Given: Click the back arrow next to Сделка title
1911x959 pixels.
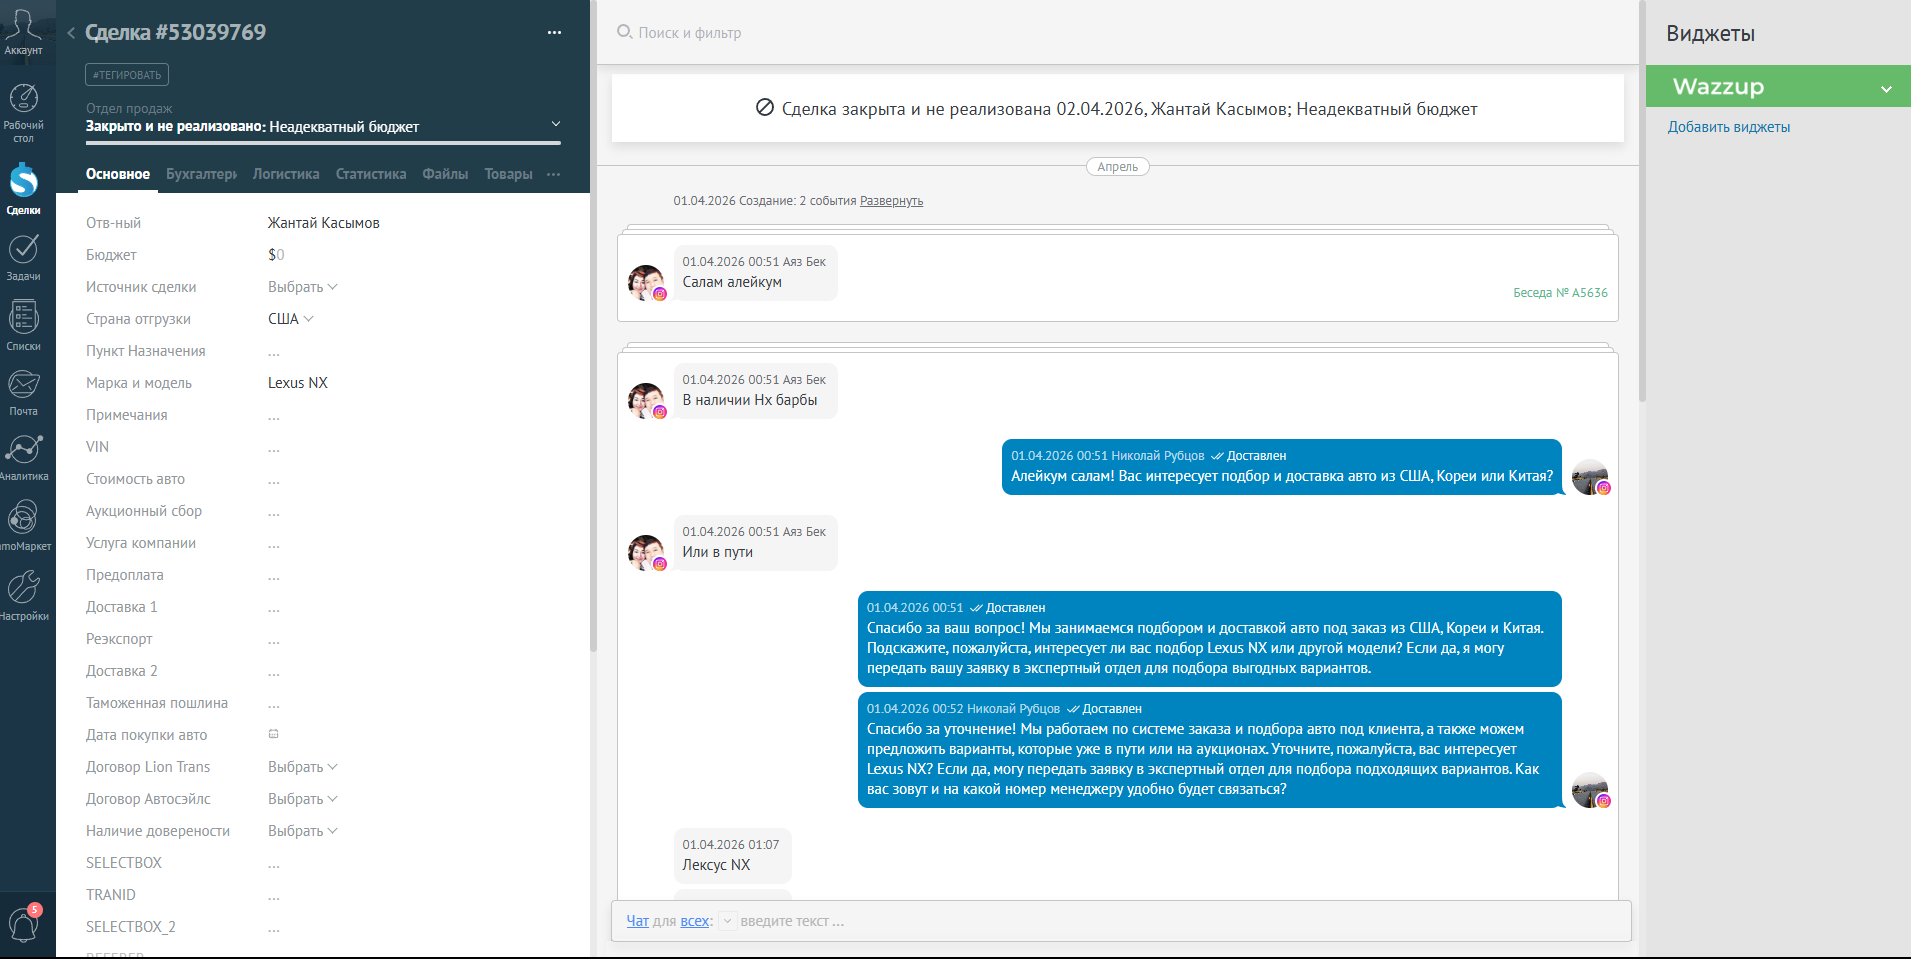Looking at the screenshot, I should click(x=71, y=33).
